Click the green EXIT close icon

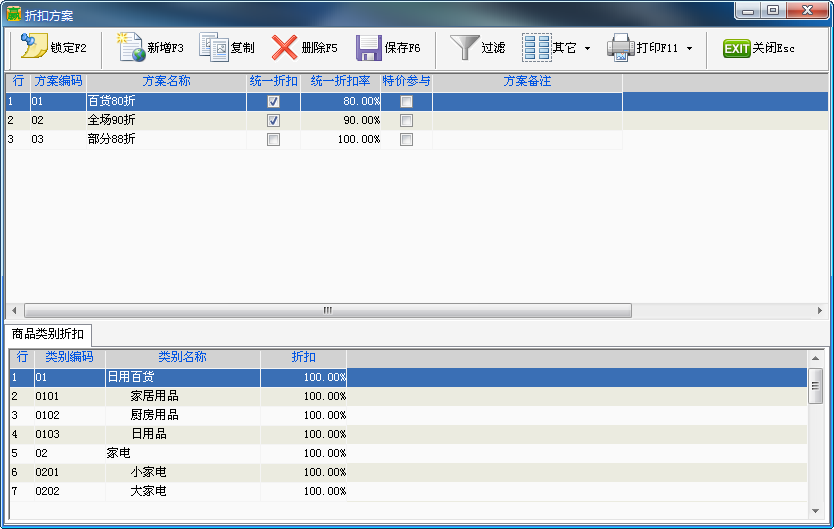(x=737, y=48)
